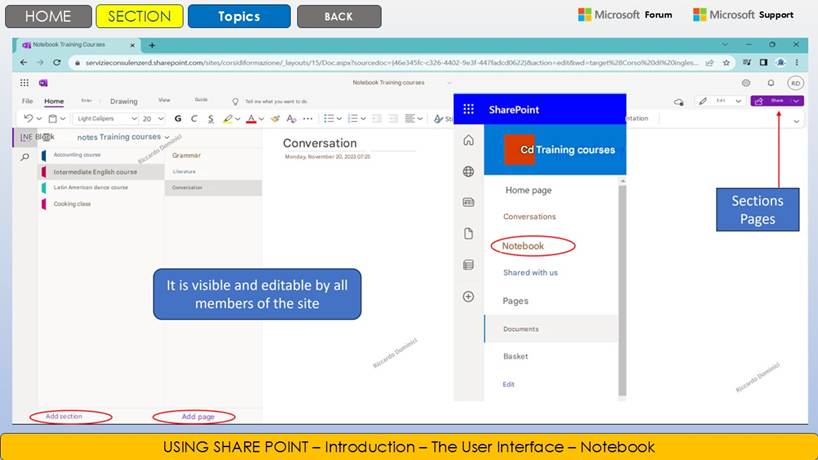
Task: Open the File menu tab
Action: tap(27, 101)
